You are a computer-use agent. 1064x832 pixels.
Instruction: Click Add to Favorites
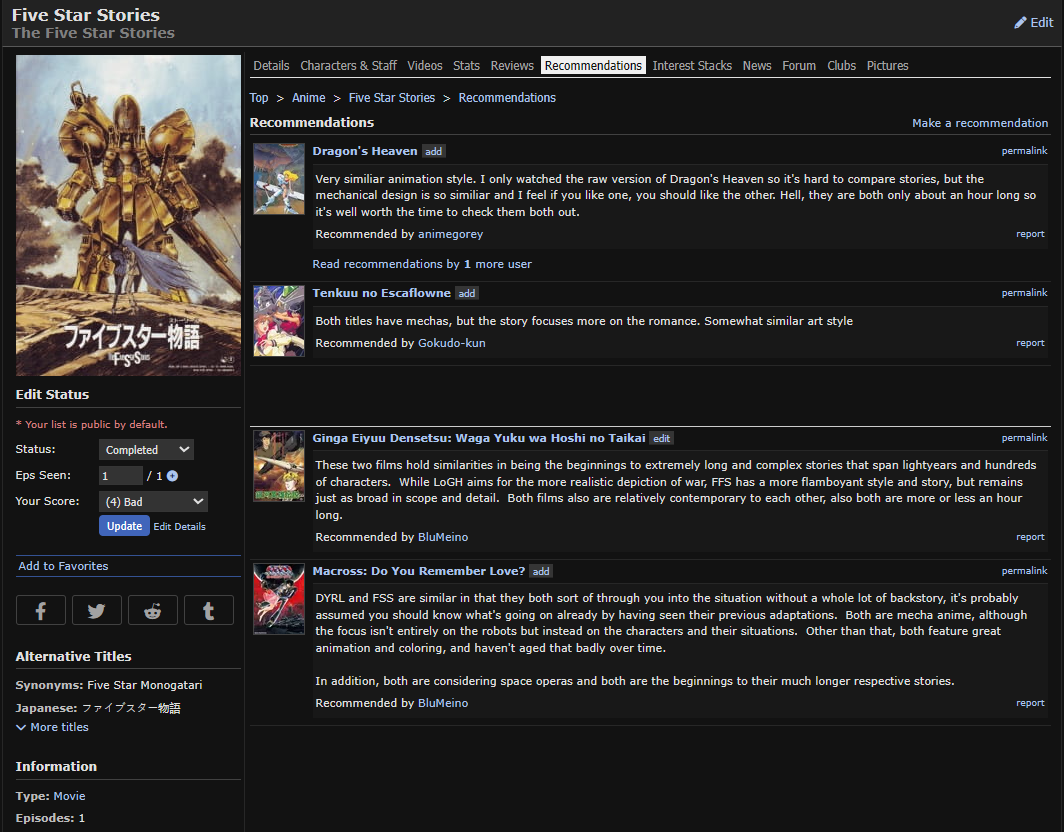pyautogui.click(x=63, y=566)
